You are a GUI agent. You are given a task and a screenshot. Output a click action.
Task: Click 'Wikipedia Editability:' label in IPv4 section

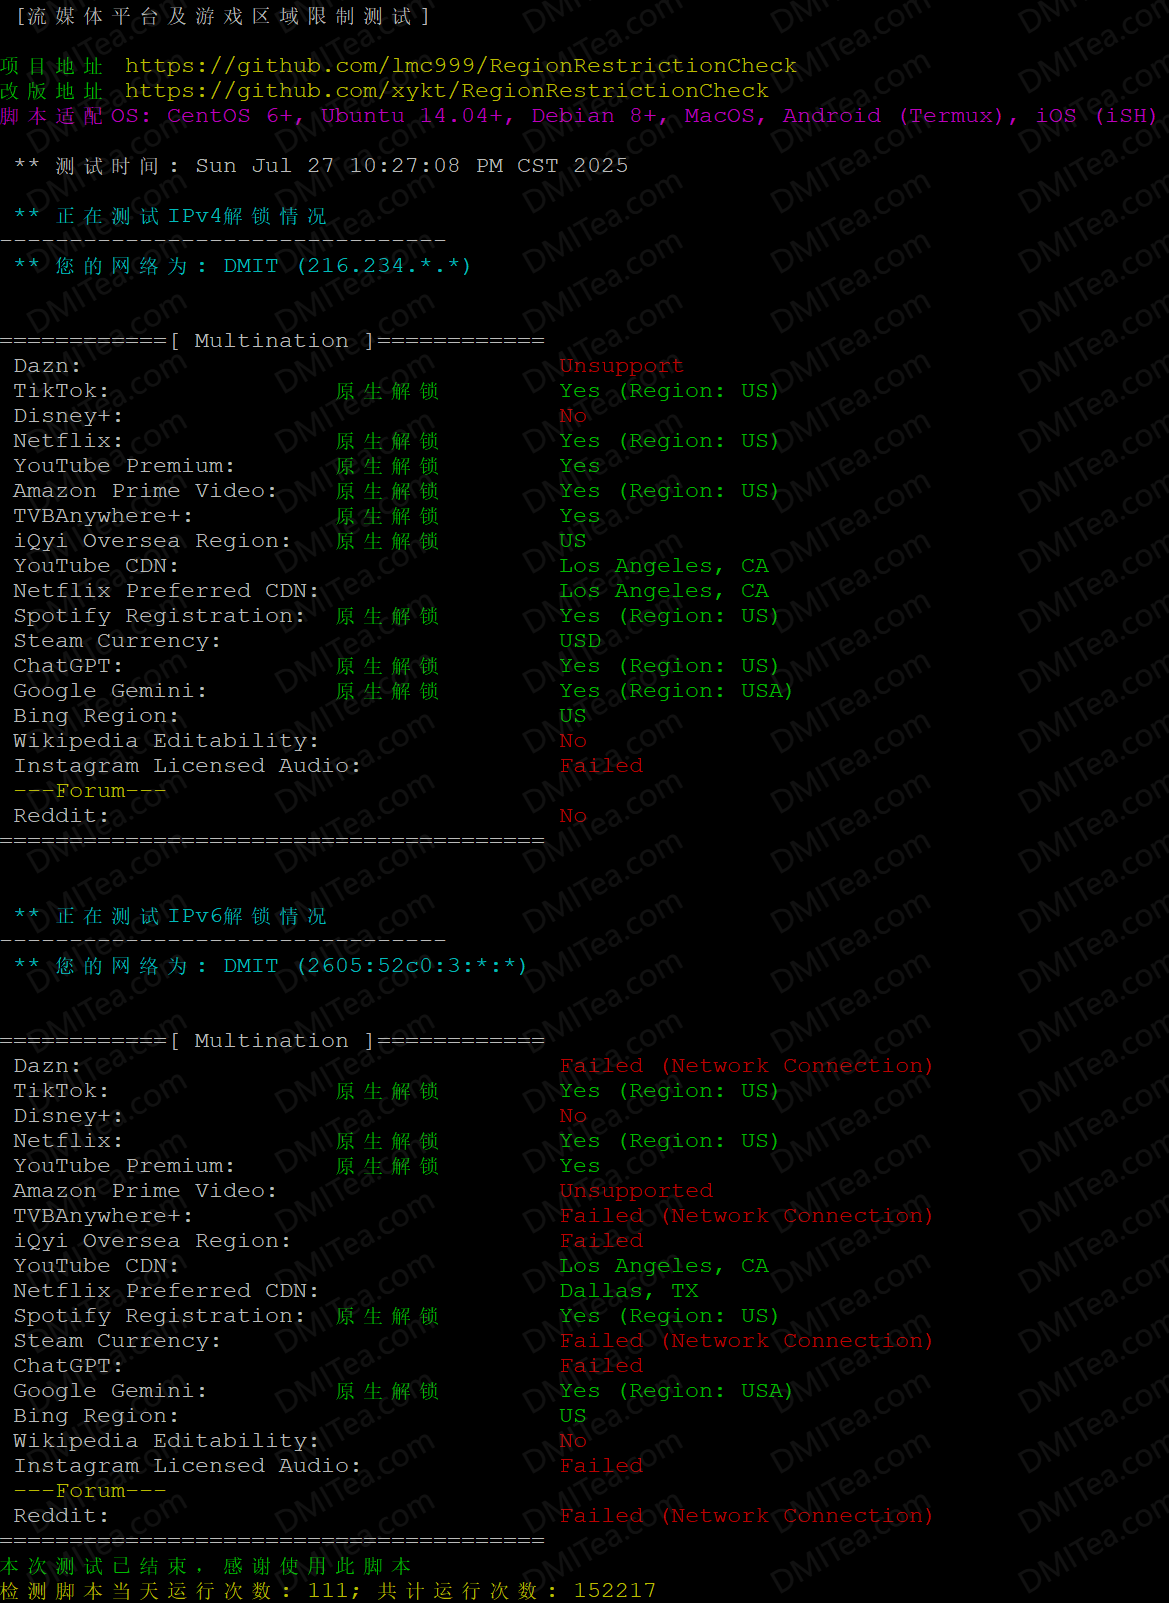[x=166, y=741]
